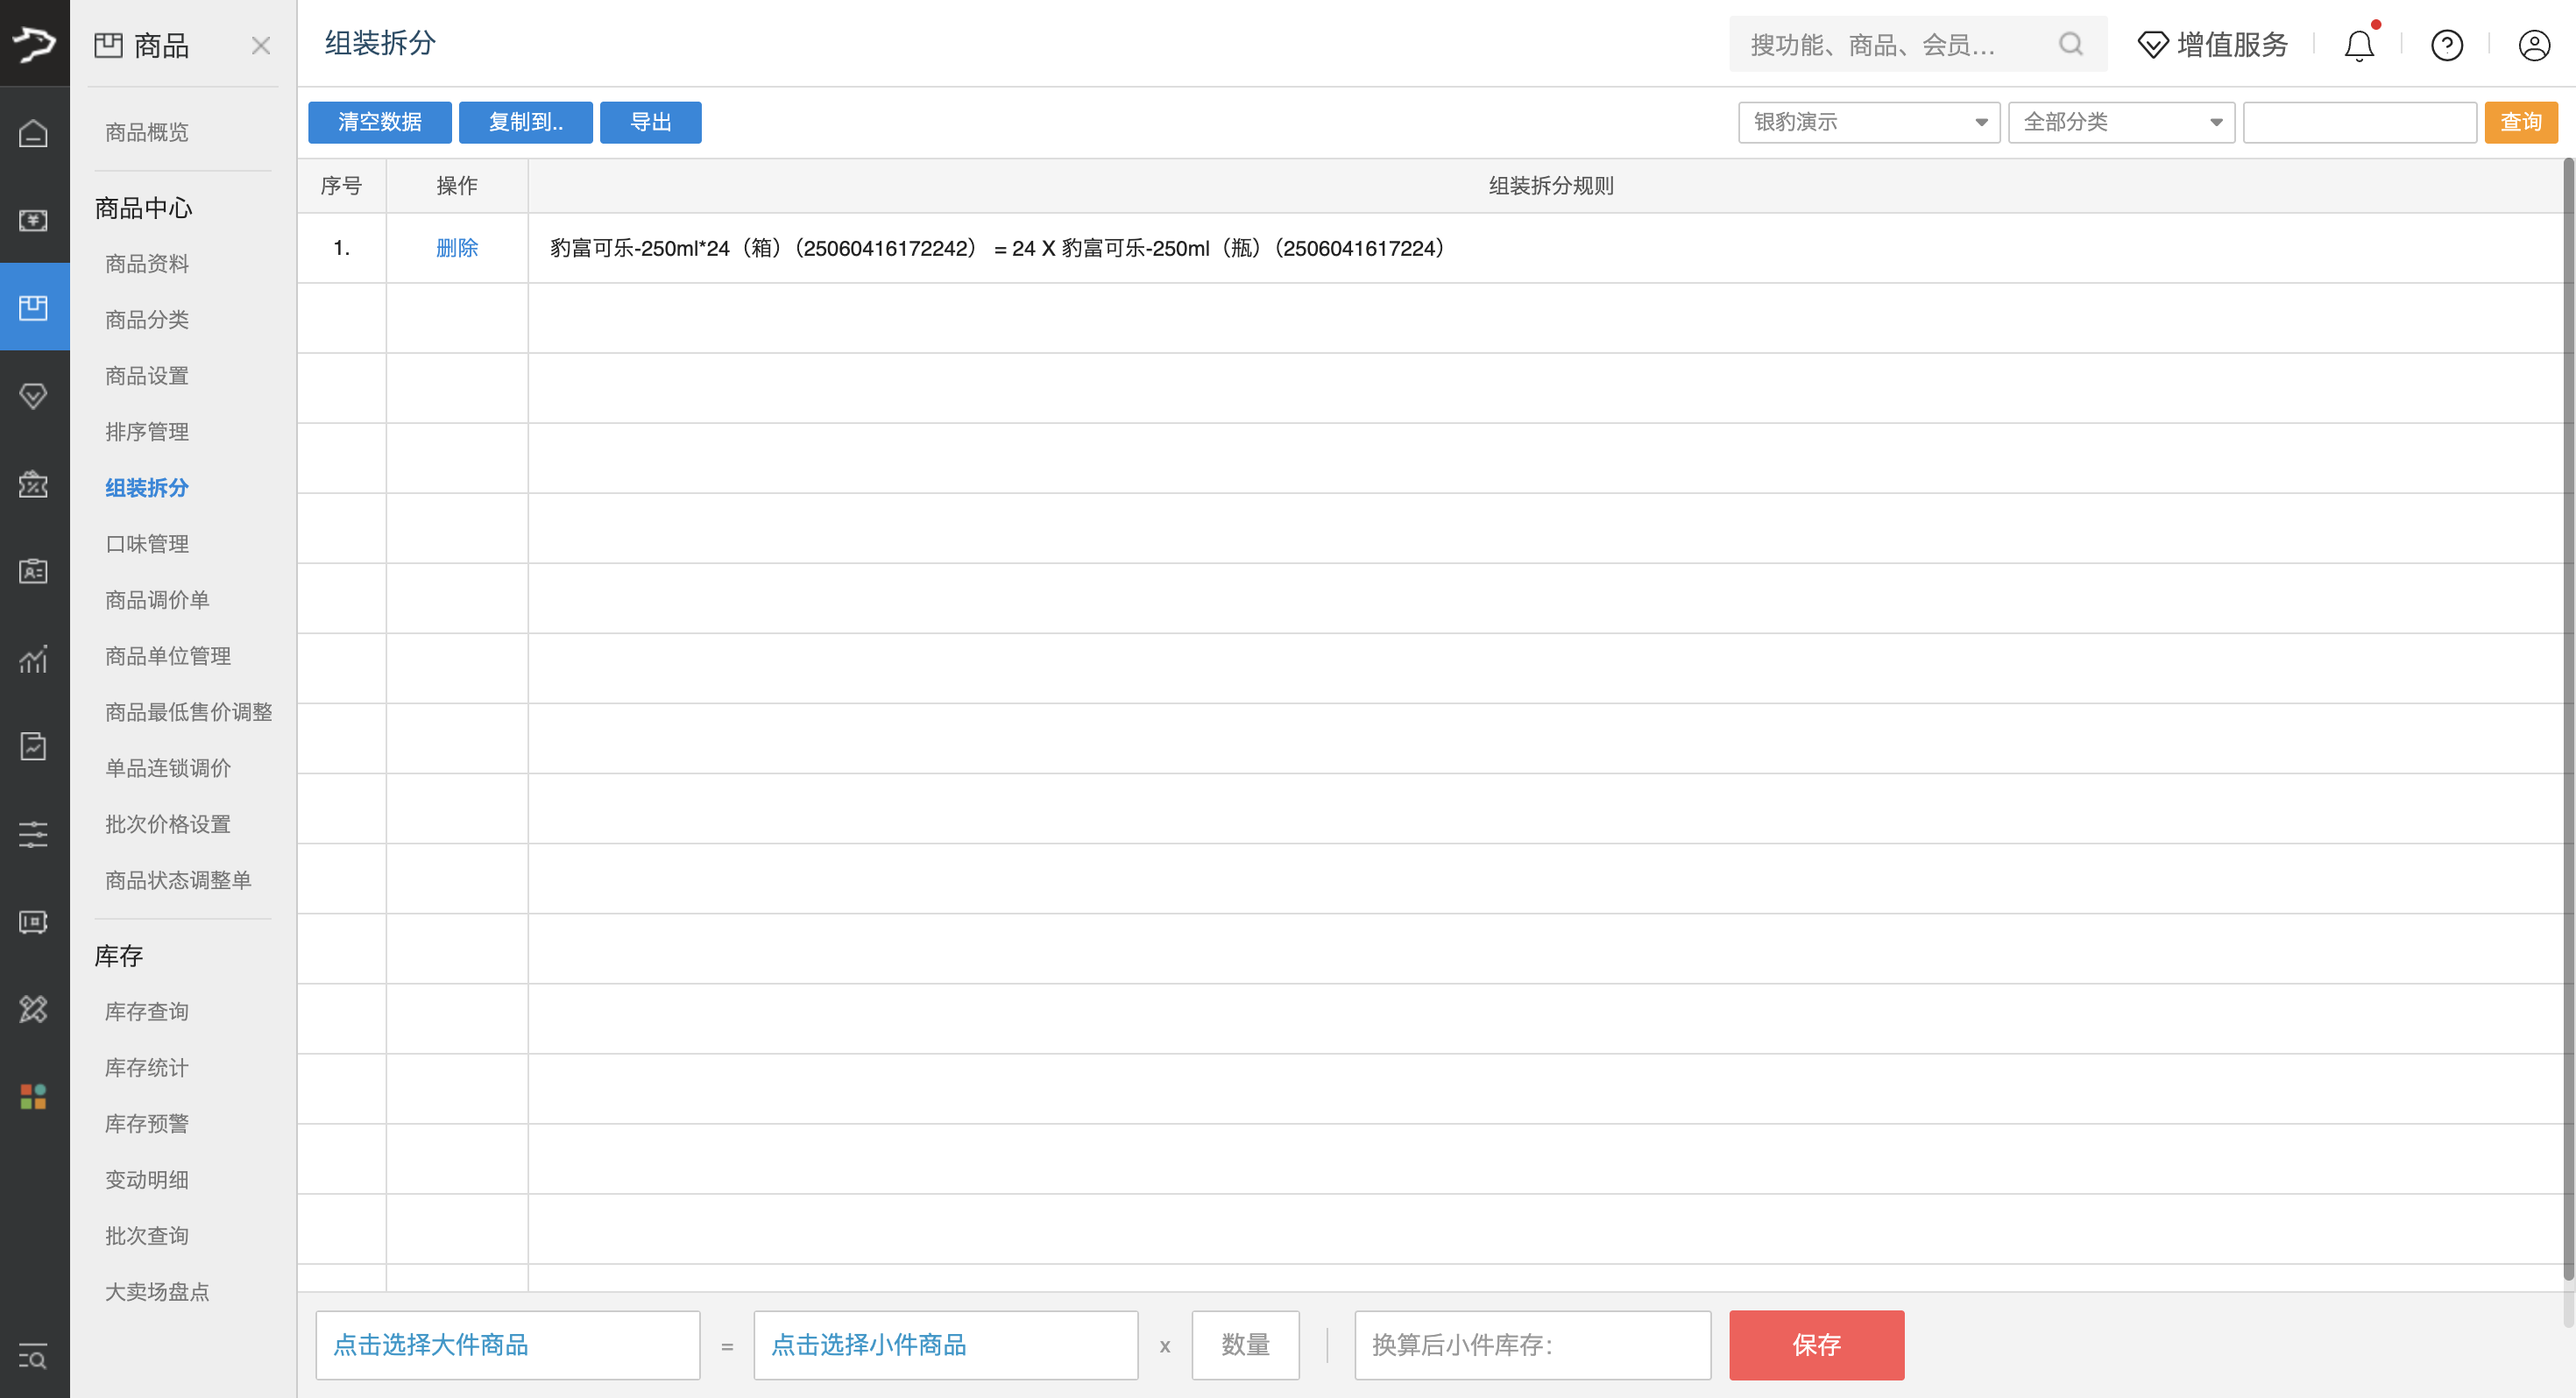Open 大卖场盘点 menu item
The height and width of the screenshot is (1398, 2576).
pyautogui.click(x=157, y=1292)
